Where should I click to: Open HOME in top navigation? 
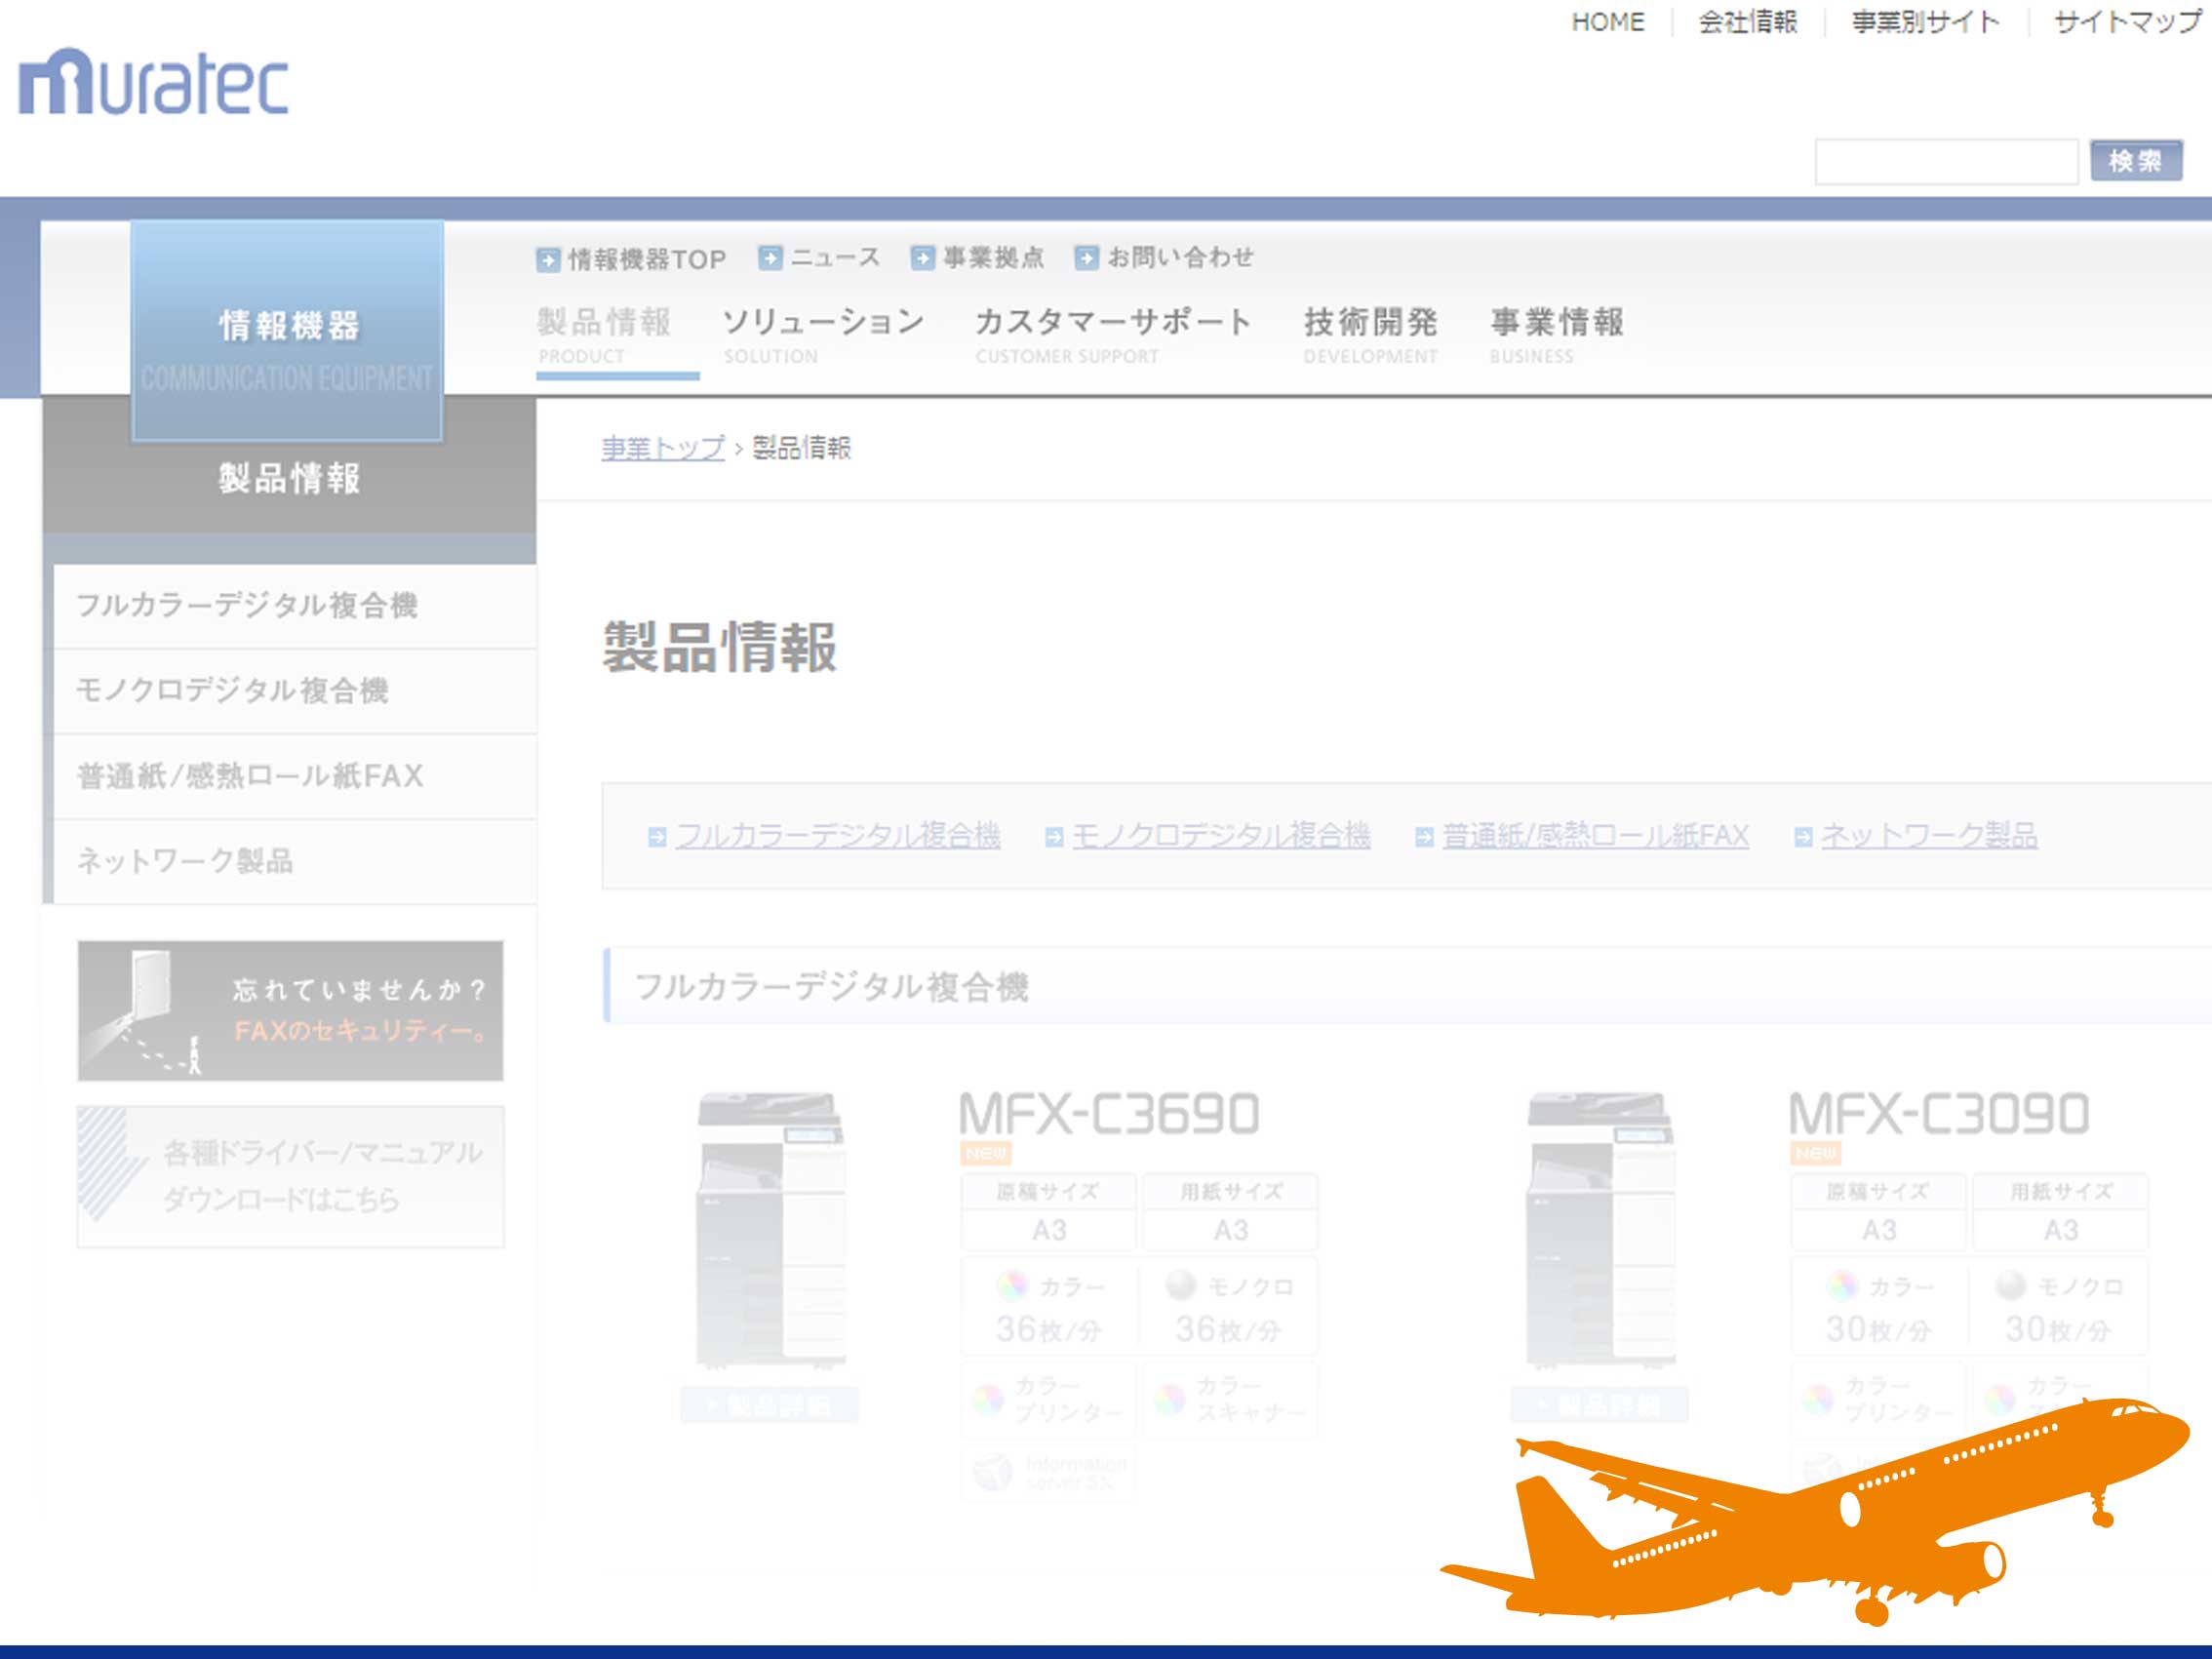coord(1607,22)
